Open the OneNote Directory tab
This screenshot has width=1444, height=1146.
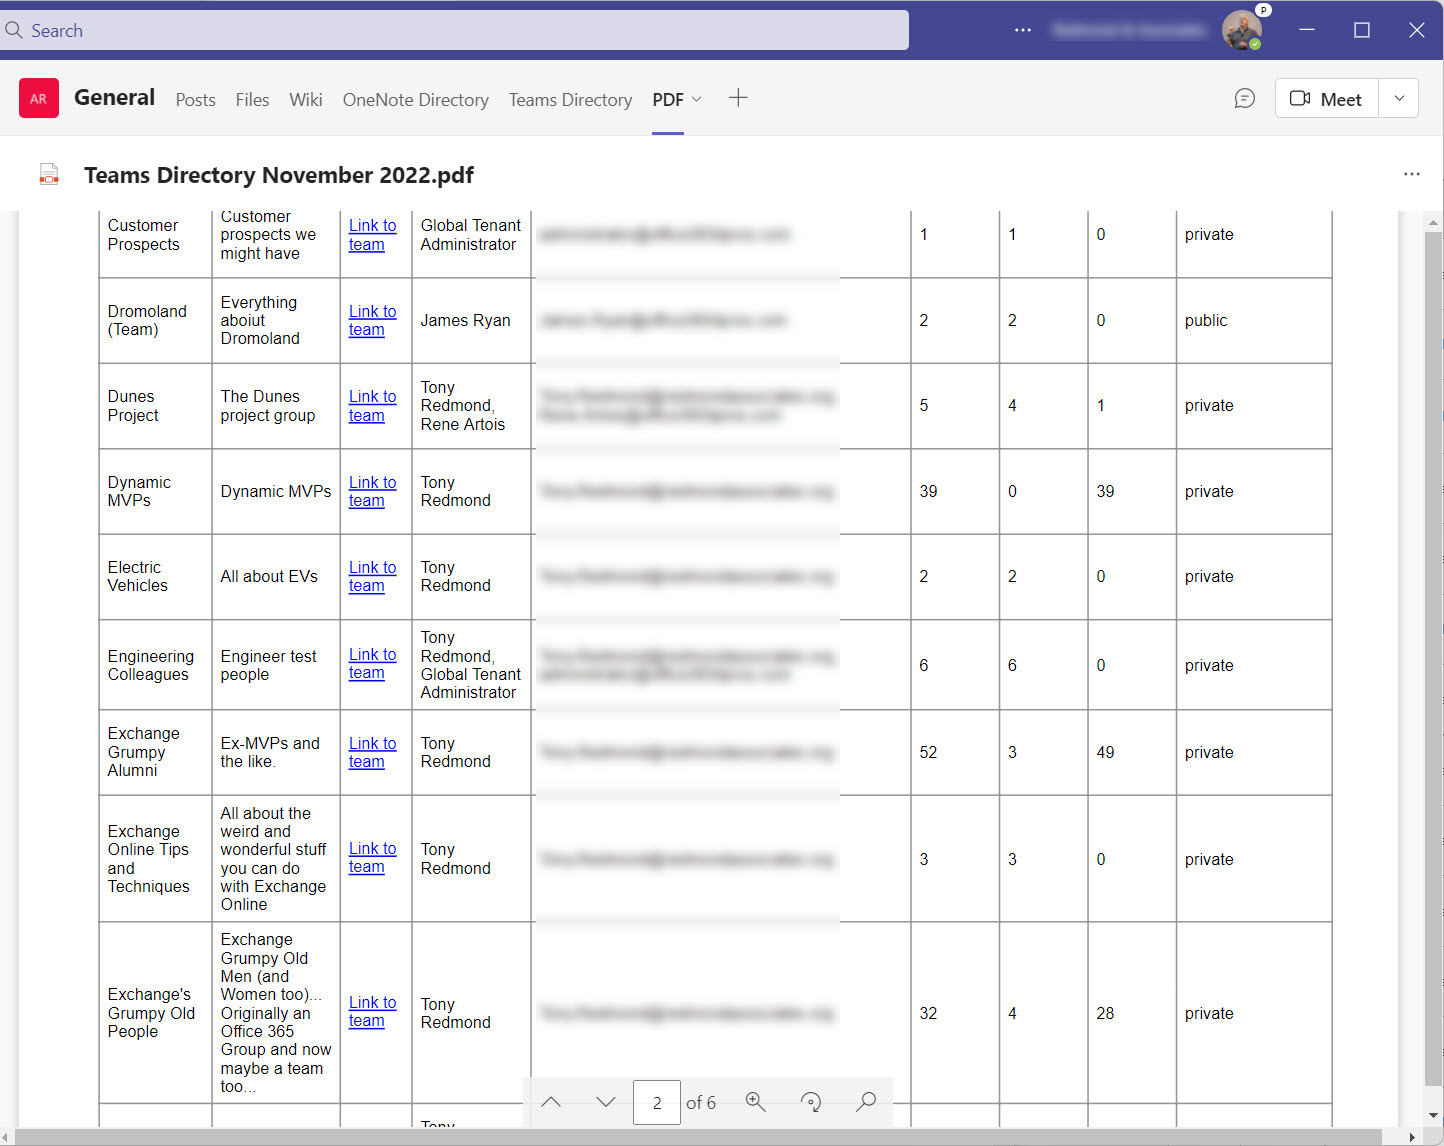pos(415,99)
